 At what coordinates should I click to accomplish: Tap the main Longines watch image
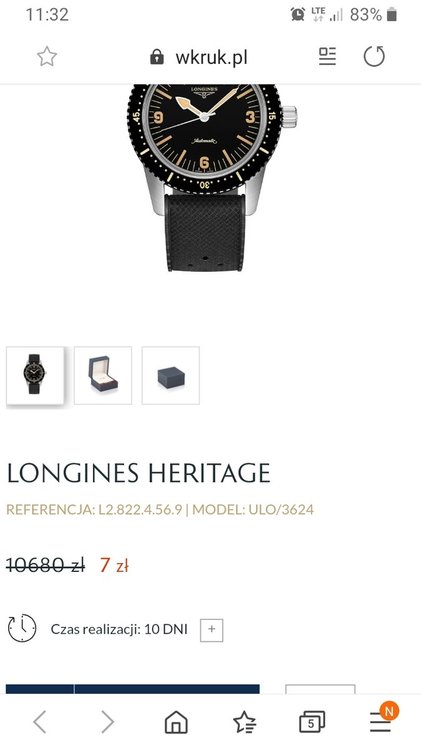[x=212, y=178]
